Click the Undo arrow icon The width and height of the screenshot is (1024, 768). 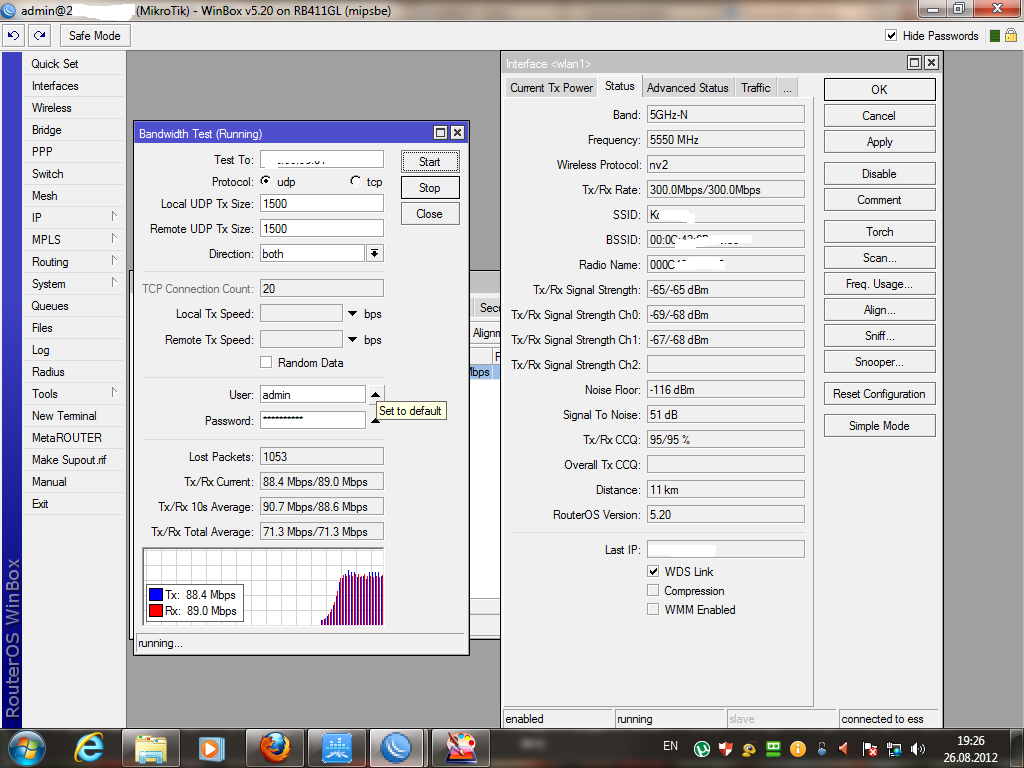point(13,35)
